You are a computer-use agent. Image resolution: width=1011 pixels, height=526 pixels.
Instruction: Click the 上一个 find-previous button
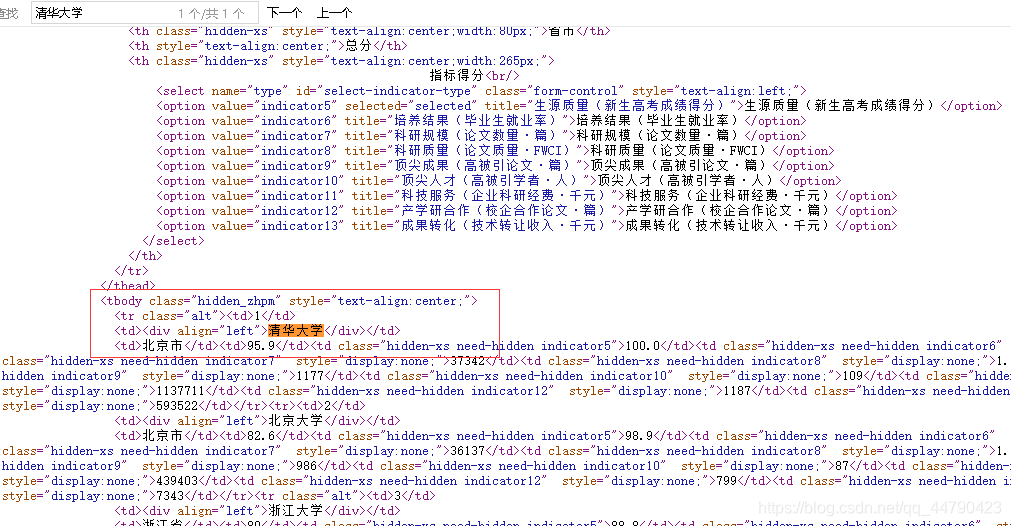tap(334, 13)
